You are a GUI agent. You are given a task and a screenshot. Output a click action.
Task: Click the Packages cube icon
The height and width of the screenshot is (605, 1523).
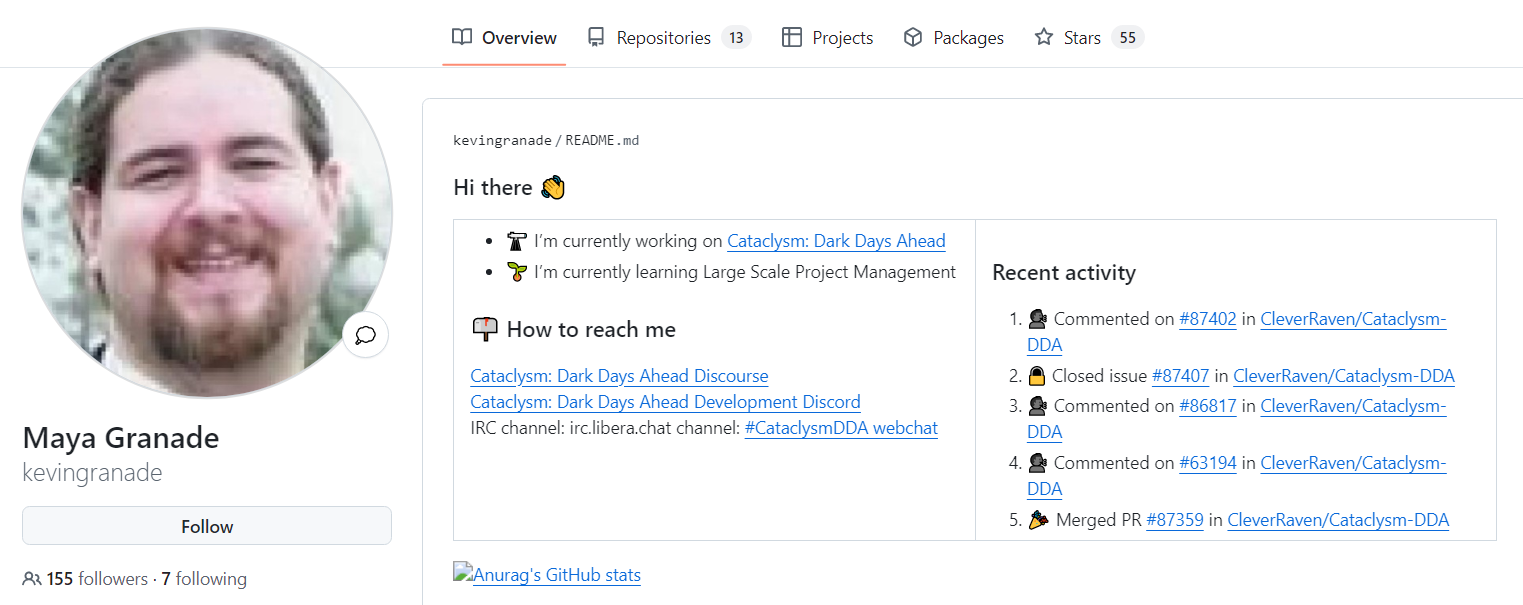click(x=912, y=37)
